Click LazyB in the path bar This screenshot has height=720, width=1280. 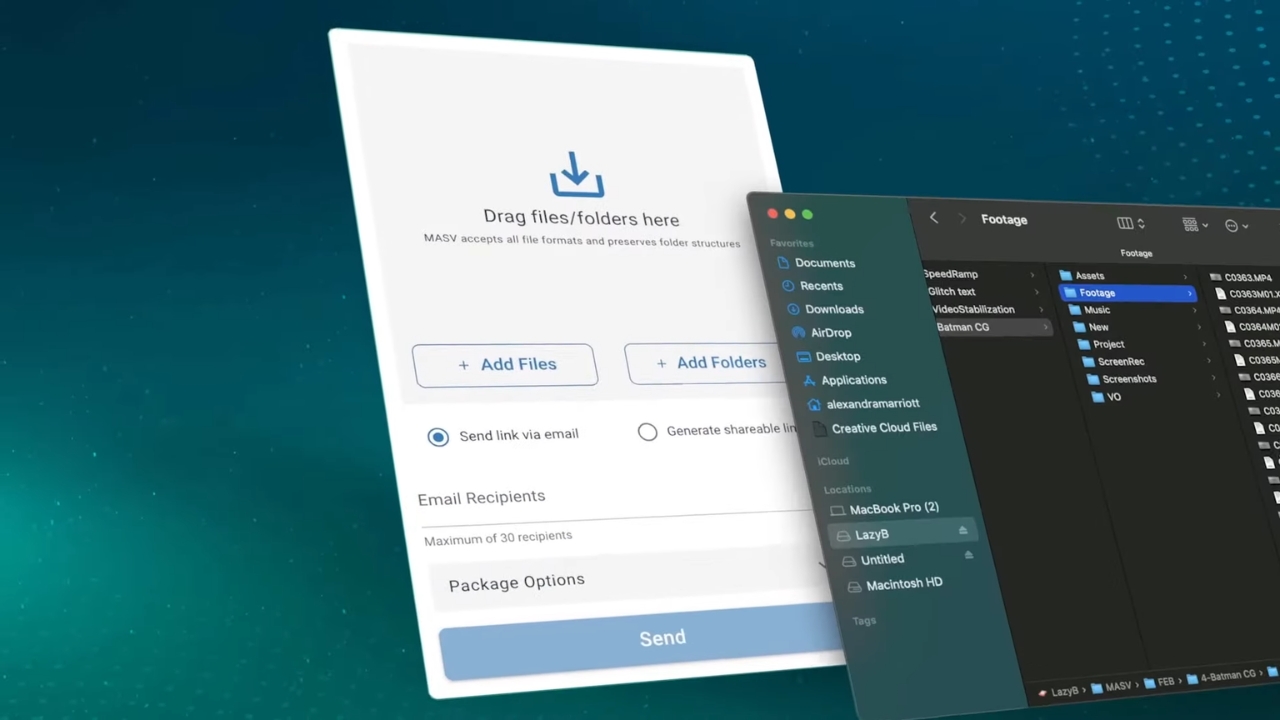(x=1058, y=692)
